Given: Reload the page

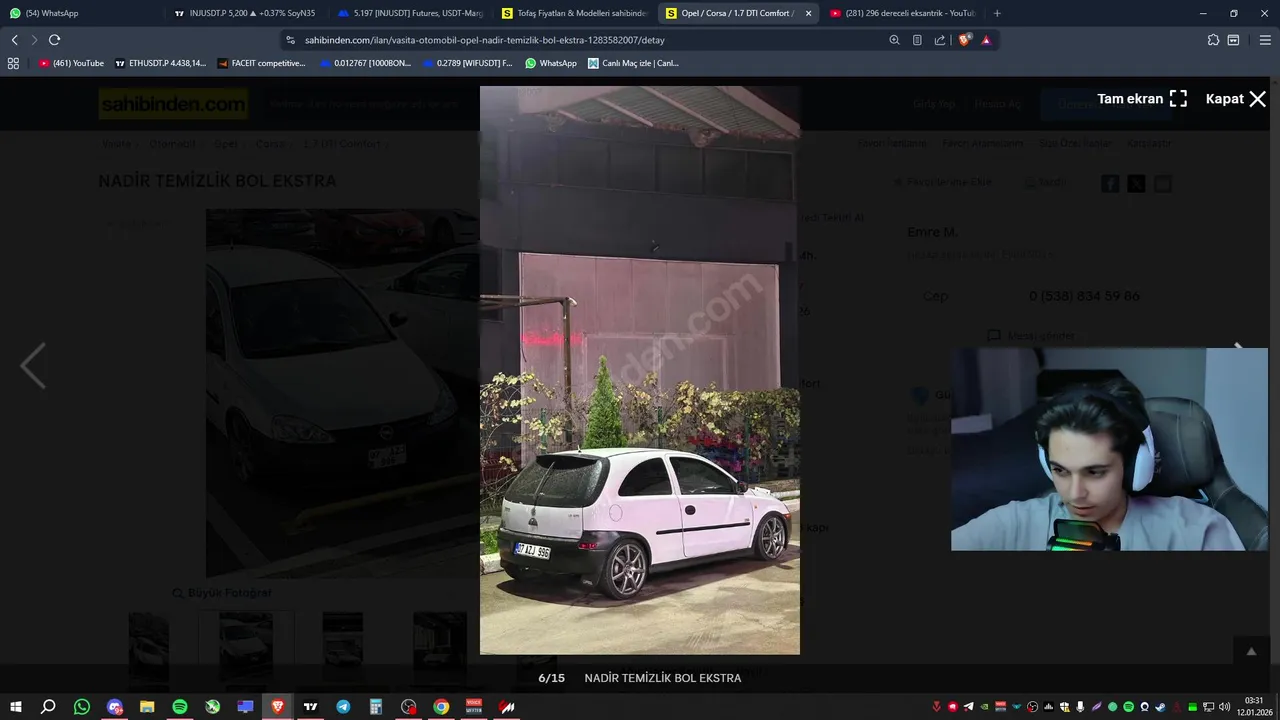Looking at the screenshot, I should pos(54,40).
